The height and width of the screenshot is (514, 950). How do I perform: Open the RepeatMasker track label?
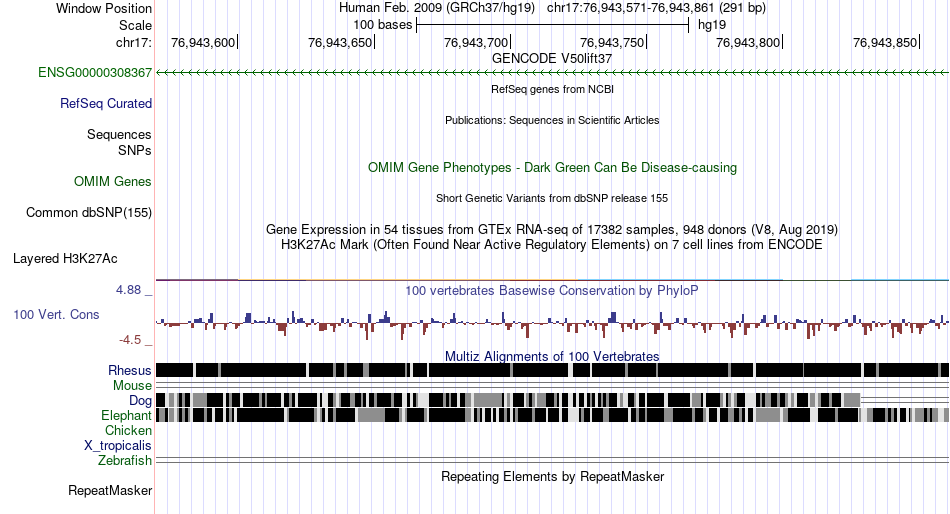coord(110,490)
